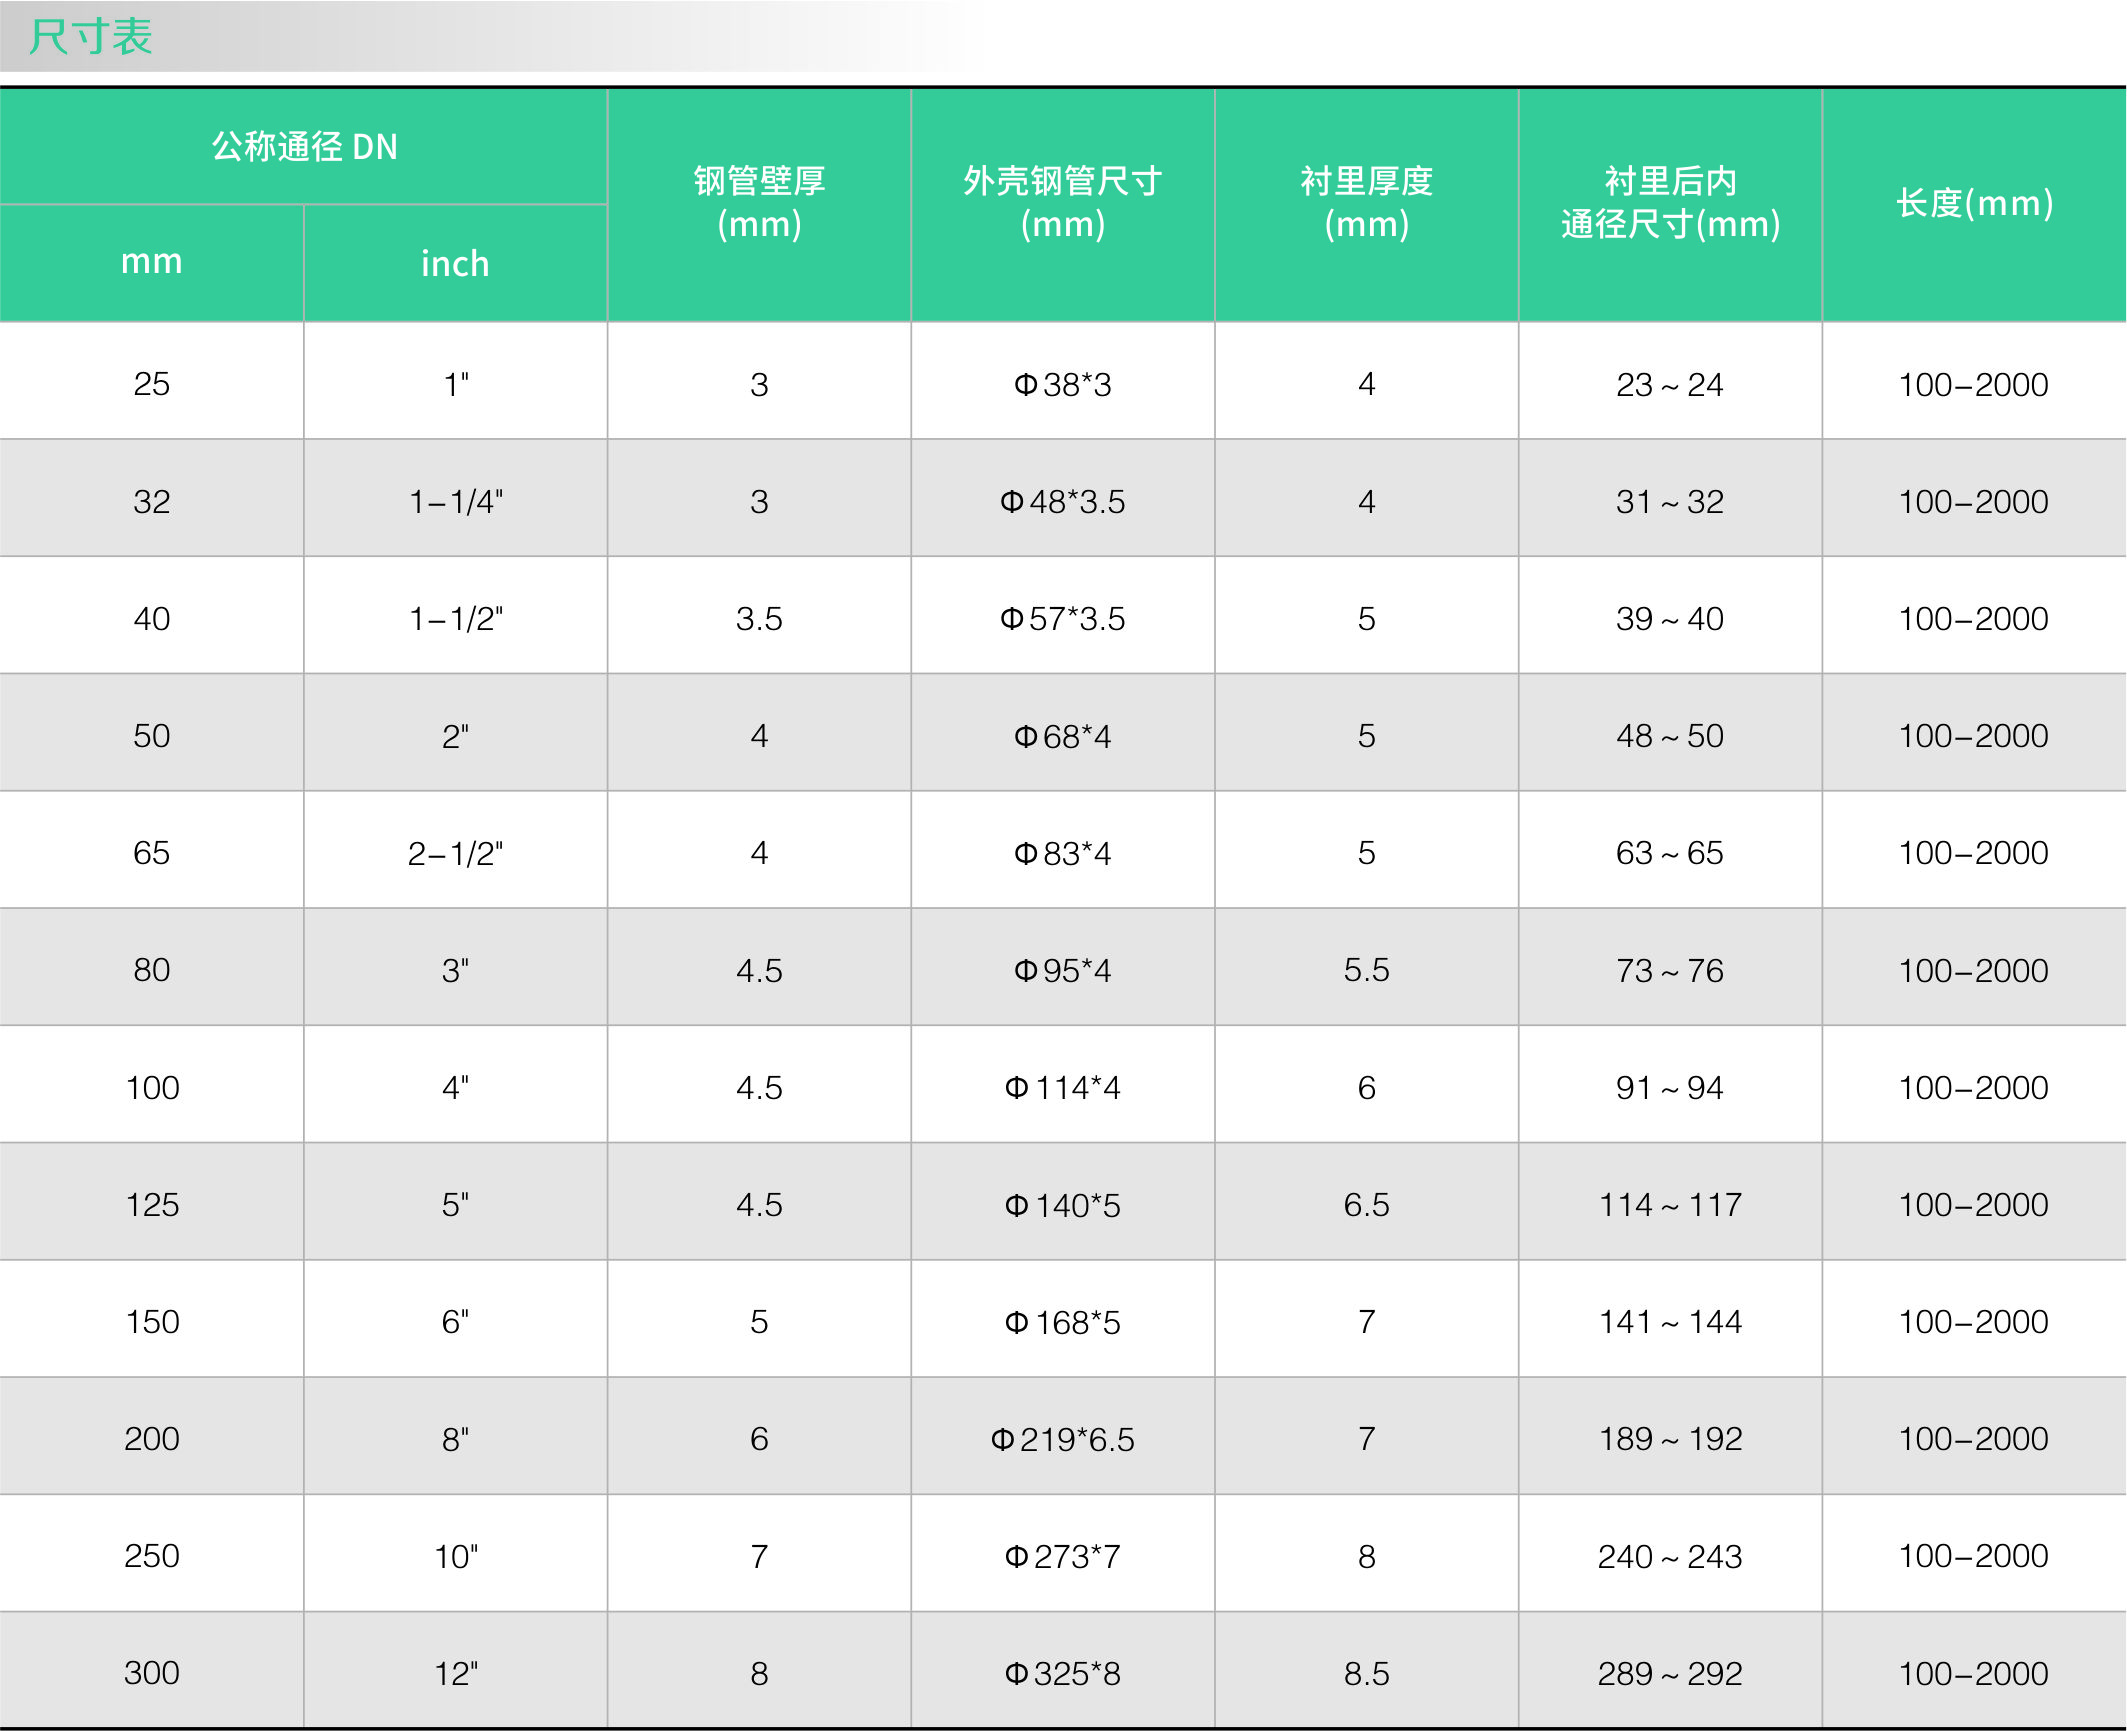
Task: Click the 衬里厚度 column header
Action: coord(1366,202)
